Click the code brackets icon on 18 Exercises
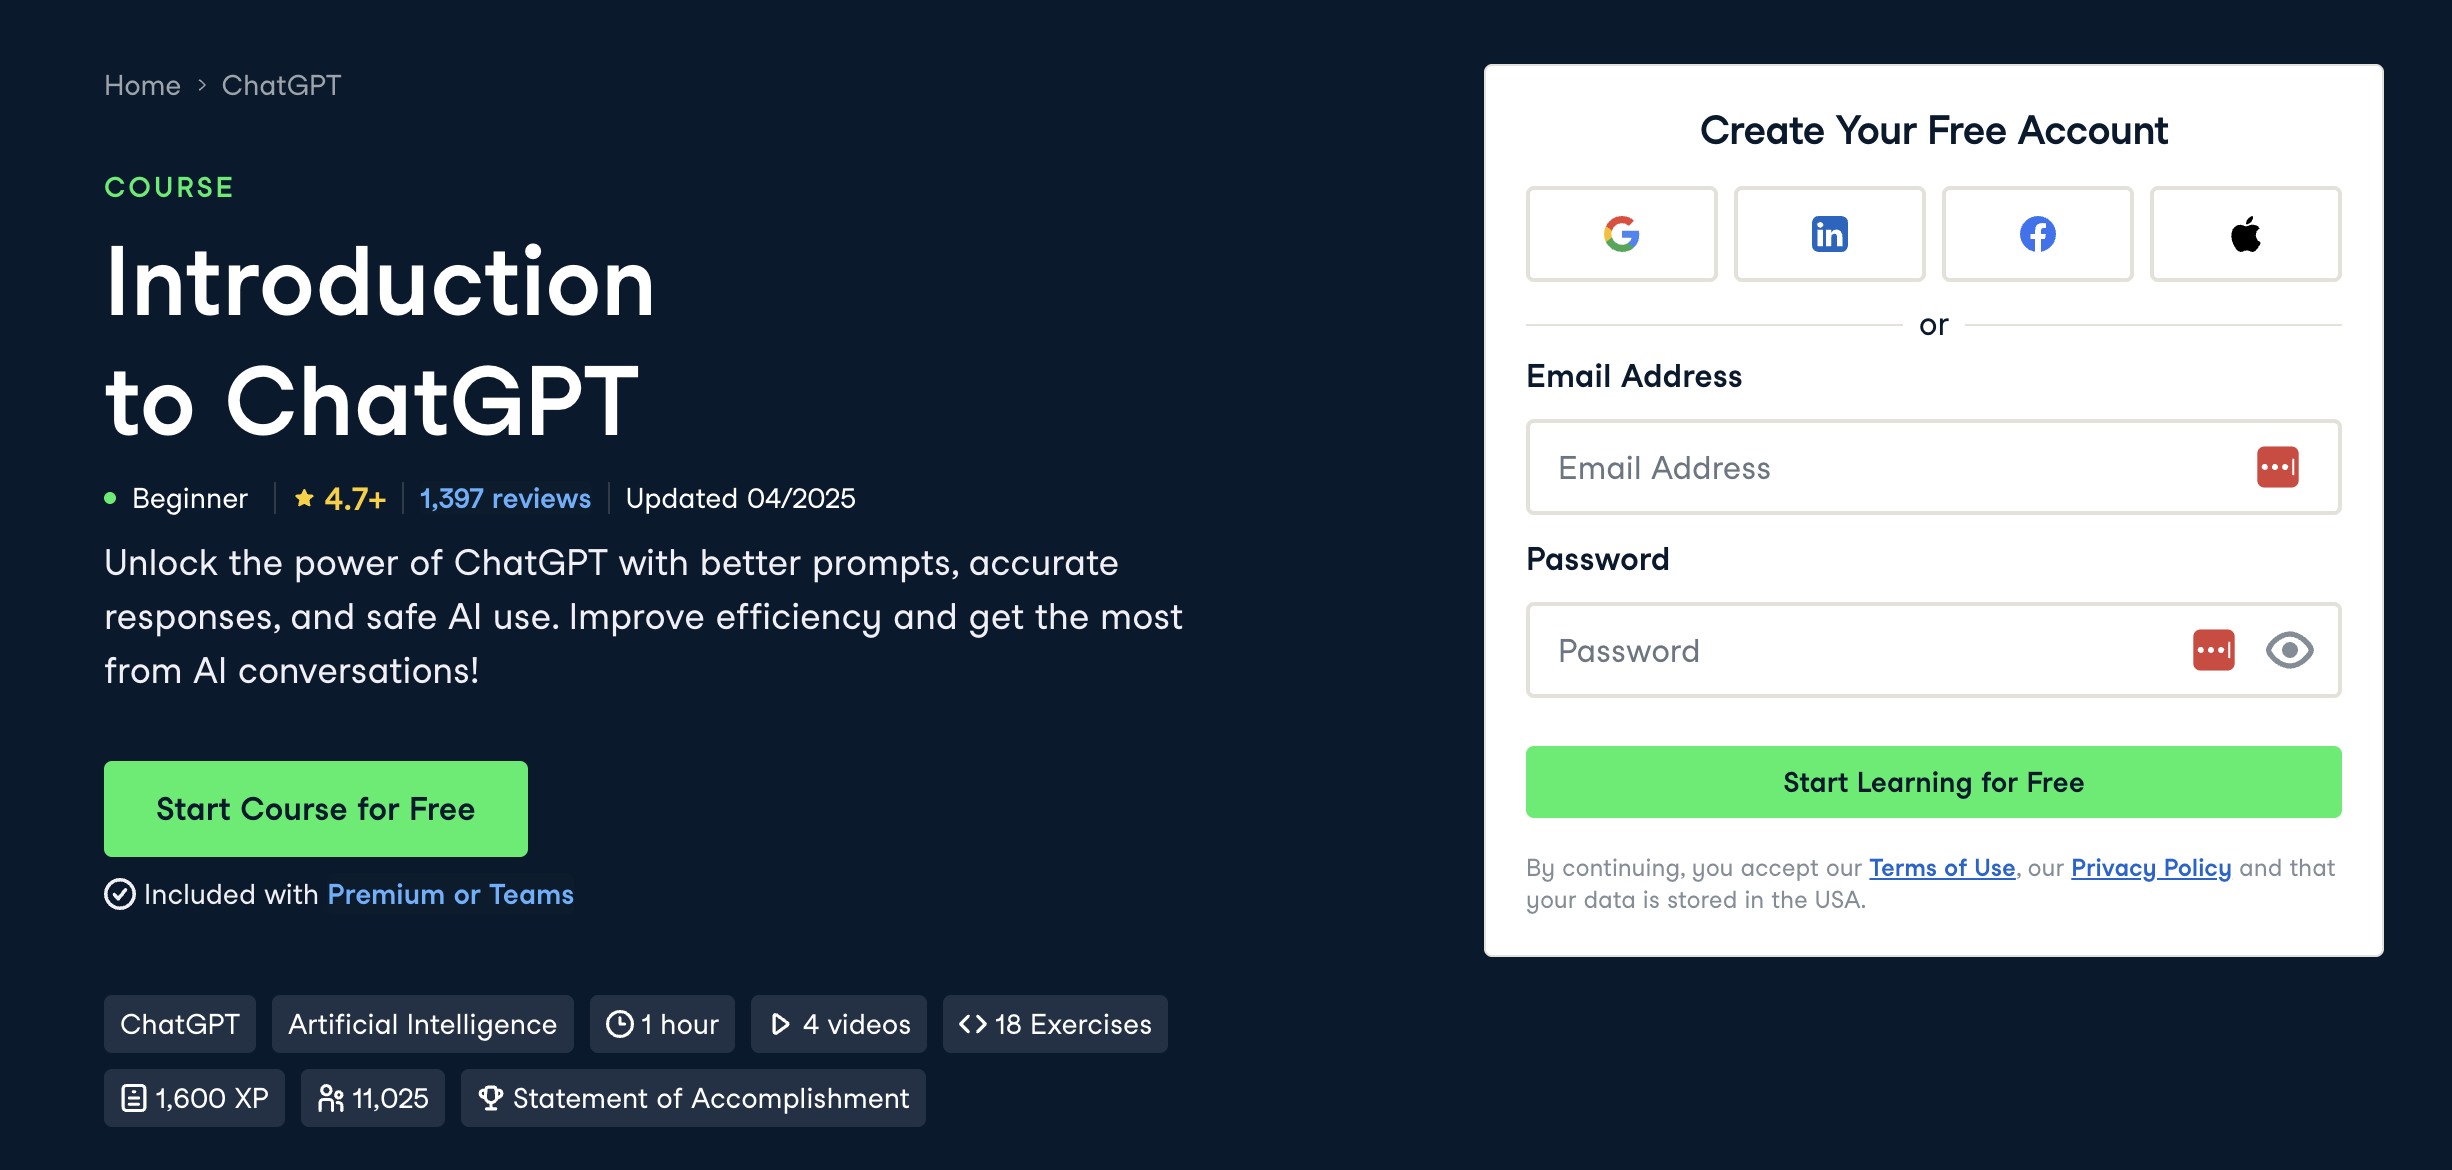Viewport: 2452px width, 1170px height. point(972,1023)
